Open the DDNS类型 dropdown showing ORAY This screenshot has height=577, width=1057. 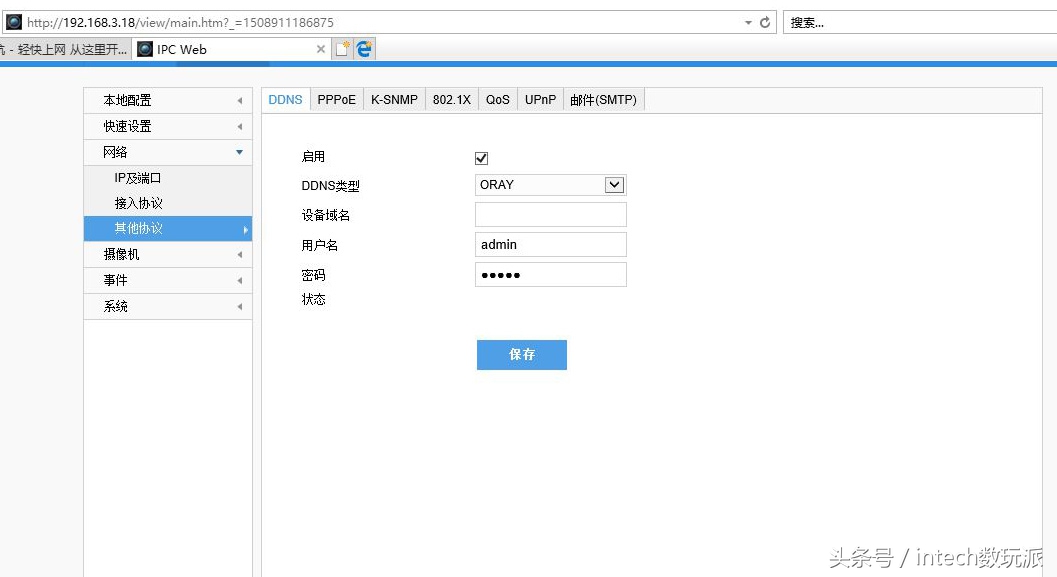click(615, 184)
